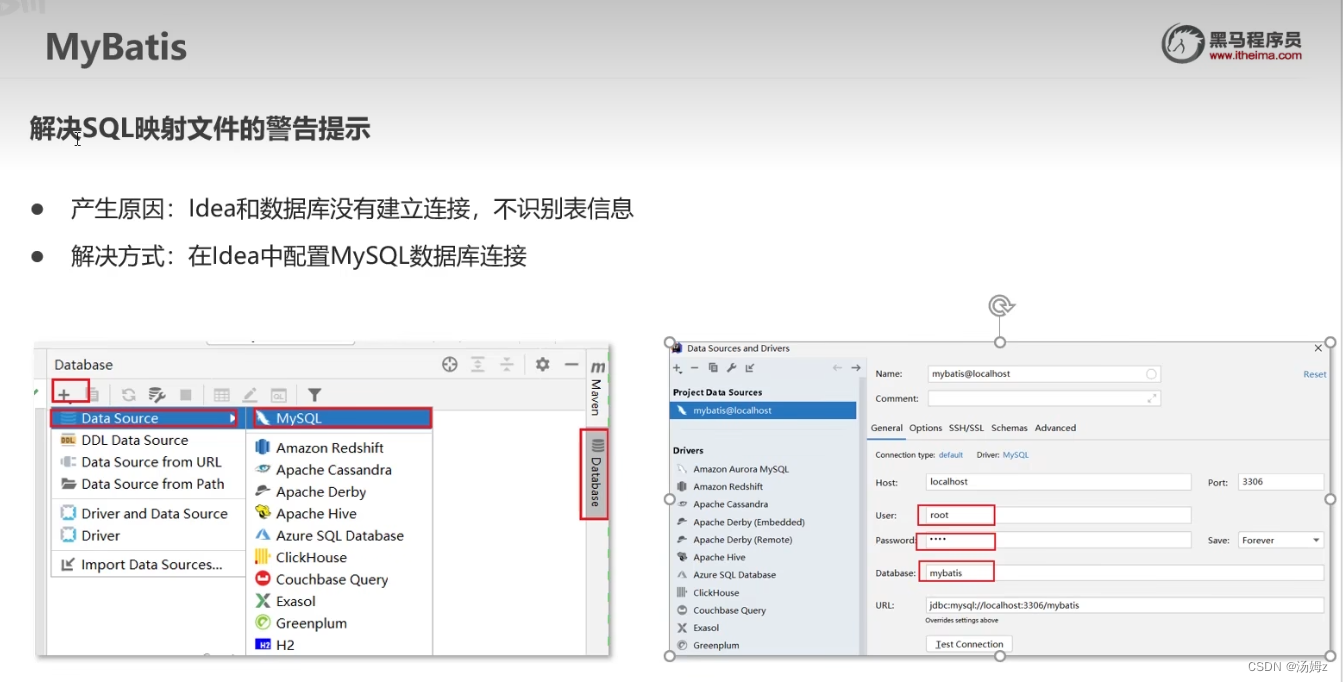This screenshot has height=682, width=1343.
Task: Click the Name field with mybatis@localhost
Action: [x=1044, y=374]
